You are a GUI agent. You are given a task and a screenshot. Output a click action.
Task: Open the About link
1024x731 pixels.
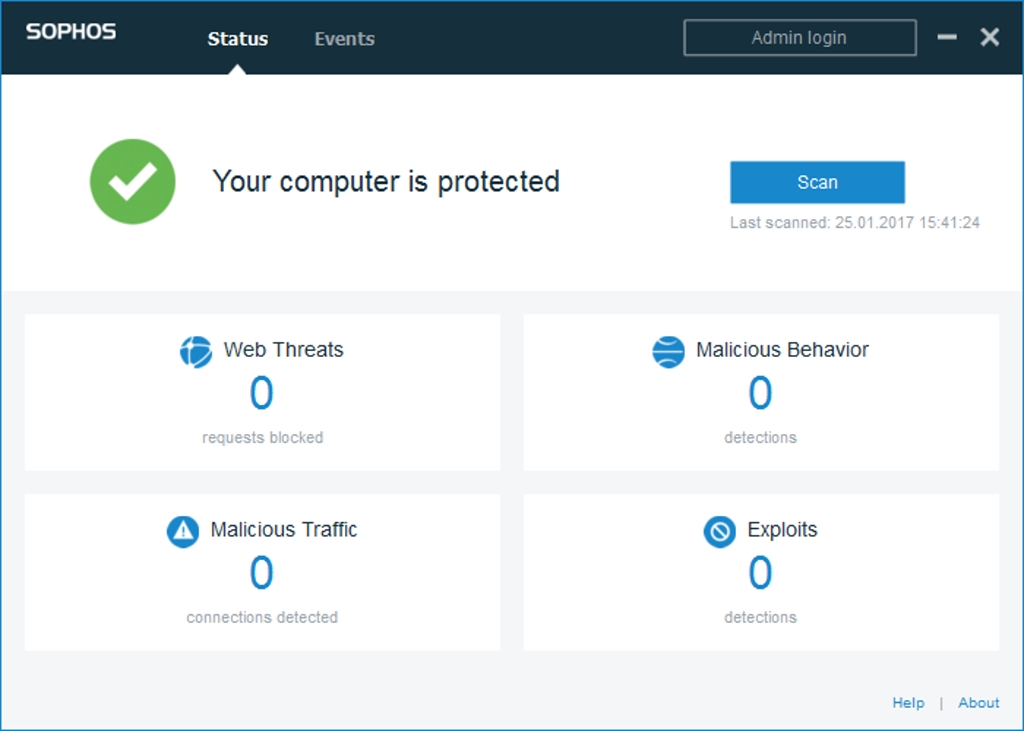coord(978,703)
